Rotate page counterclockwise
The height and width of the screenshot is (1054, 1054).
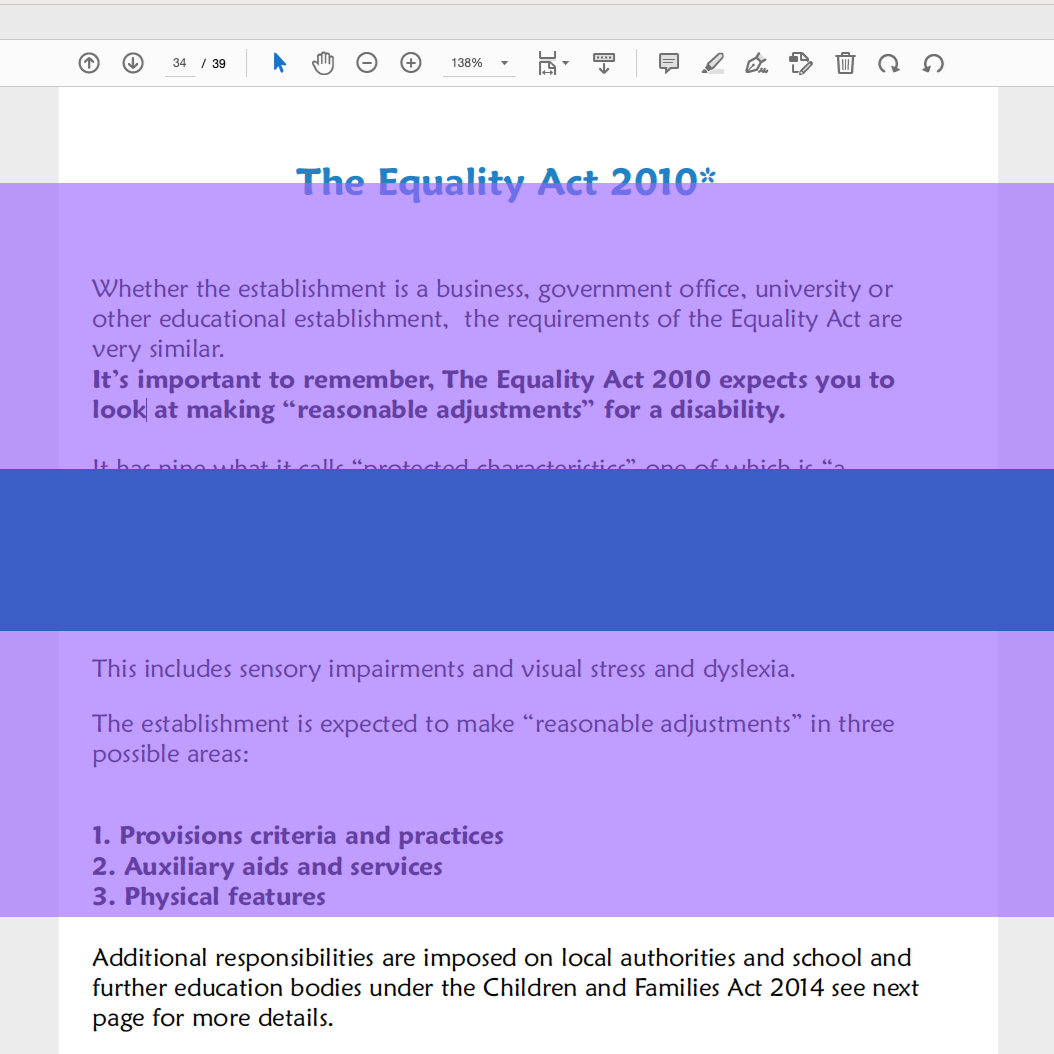[x=933, y=63]
